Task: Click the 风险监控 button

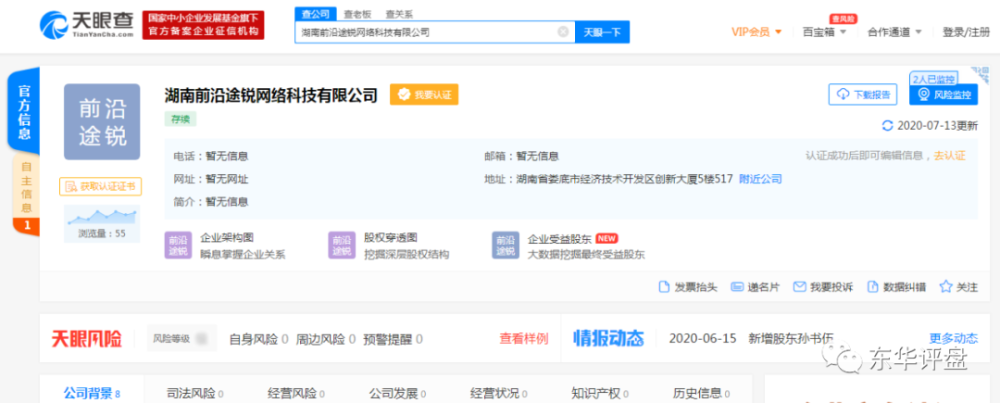Action: click(943, 94)
